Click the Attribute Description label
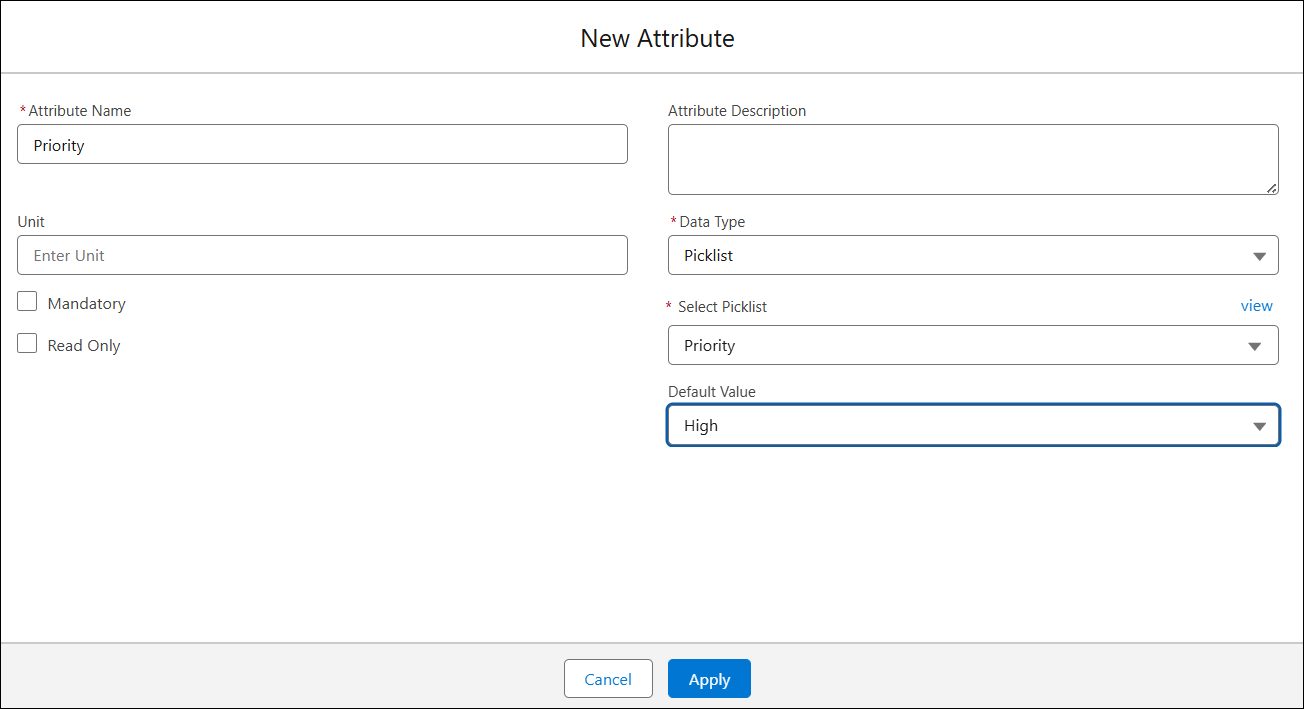This screenshot has width=1304, height=709. [737, 111]
